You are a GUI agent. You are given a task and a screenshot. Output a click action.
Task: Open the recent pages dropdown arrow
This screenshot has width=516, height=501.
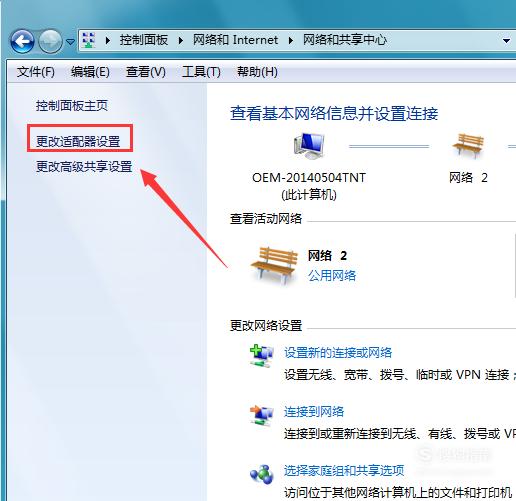70,42
